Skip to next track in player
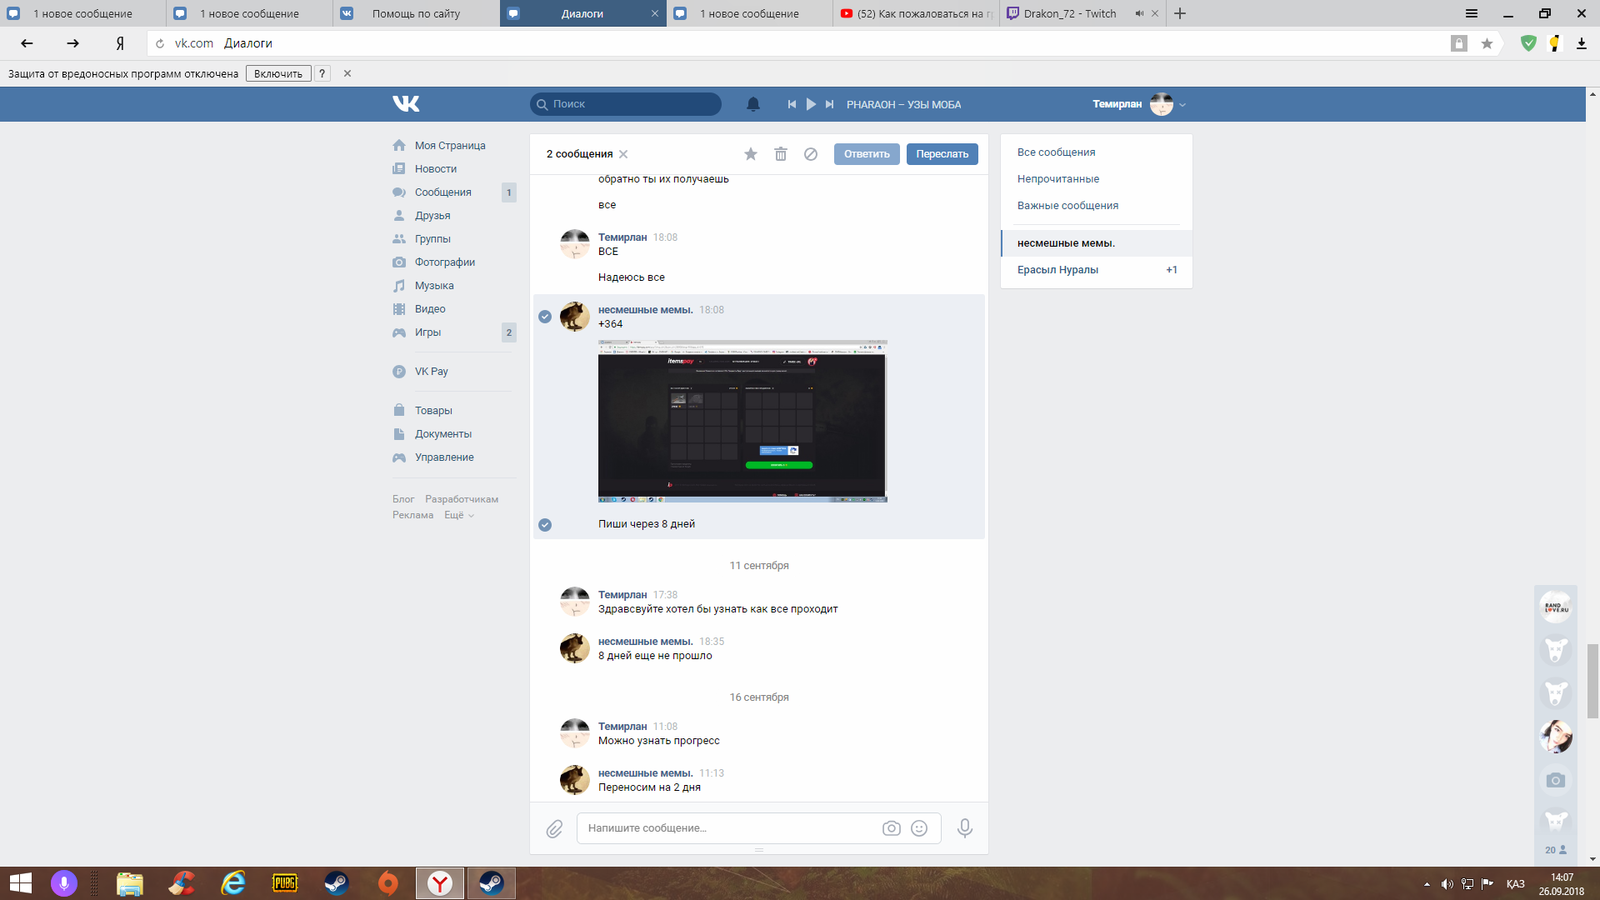Screen dimensions: 1600x900 (829, 104)
